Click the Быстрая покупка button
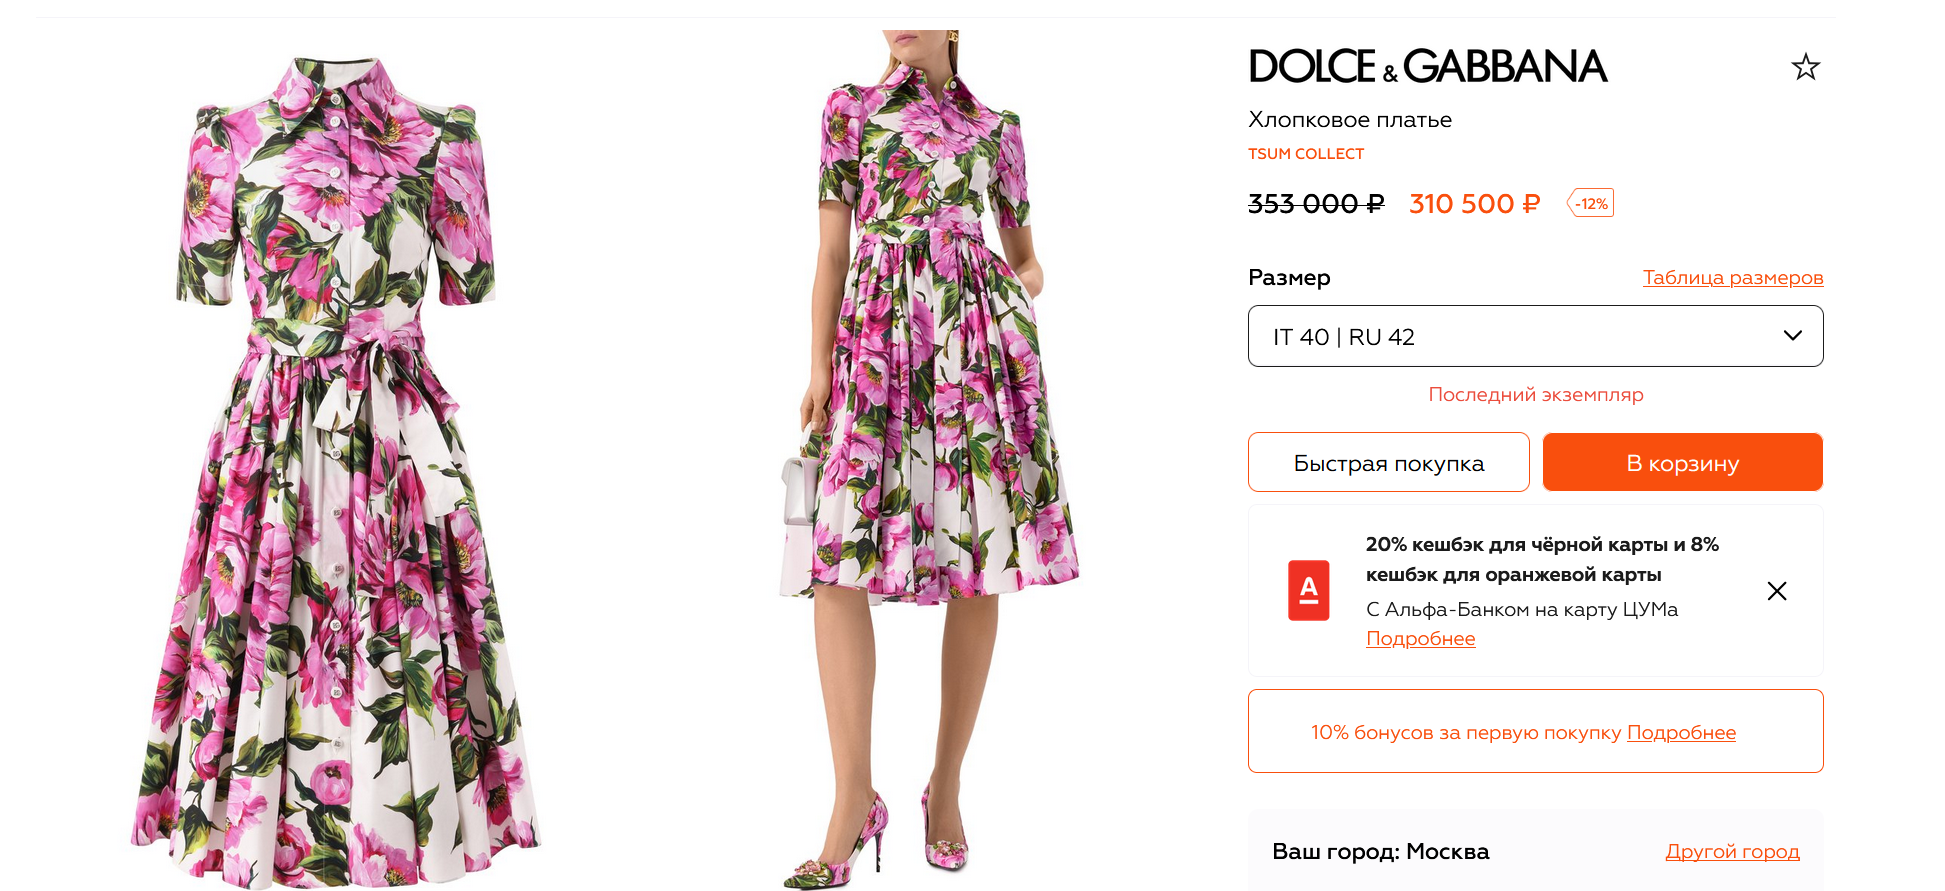This screenshot has width=1945, height=891. [1388, 463]
